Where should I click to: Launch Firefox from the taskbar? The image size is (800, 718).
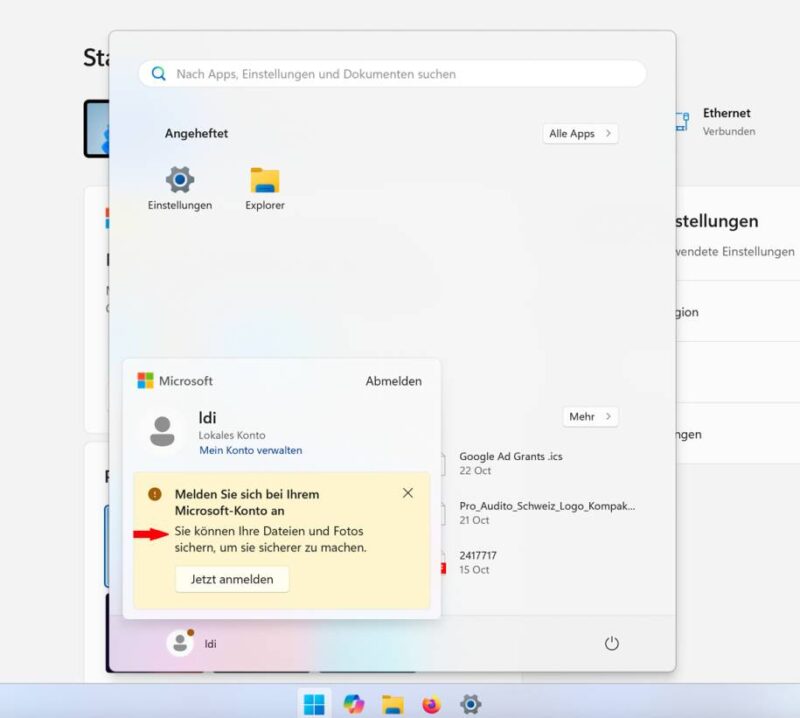pyautogui.click(x=431, y=704)
